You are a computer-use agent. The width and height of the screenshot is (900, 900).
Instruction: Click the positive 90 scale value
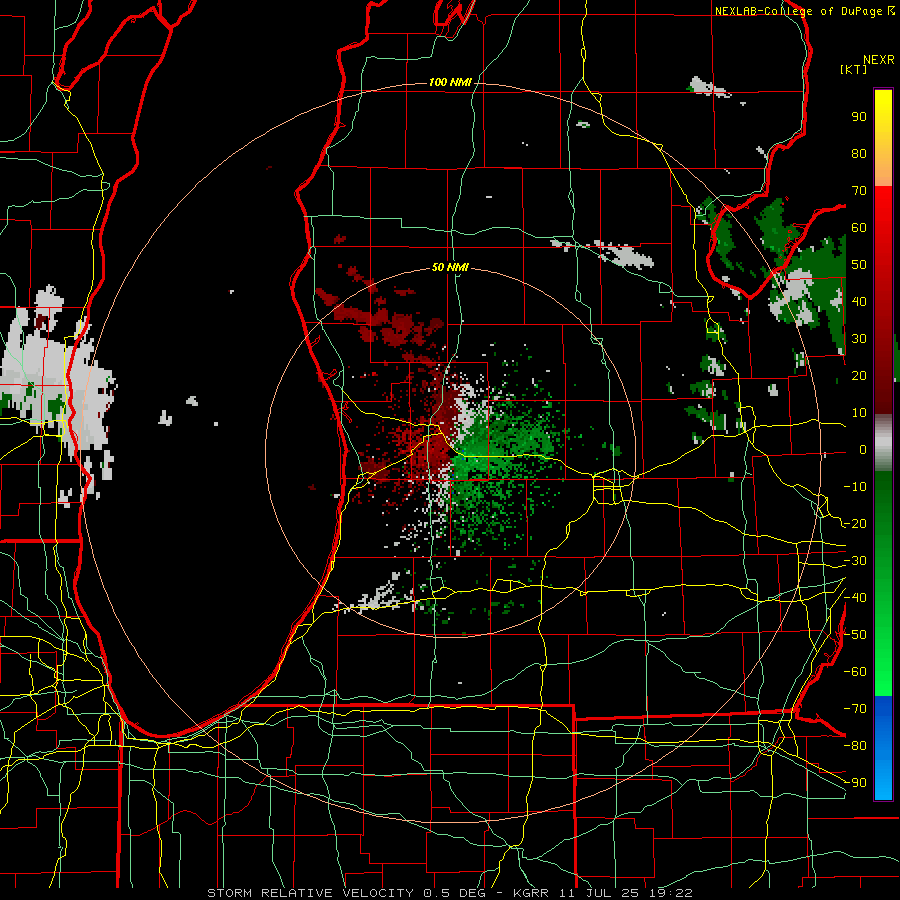(x=859, y=117)
